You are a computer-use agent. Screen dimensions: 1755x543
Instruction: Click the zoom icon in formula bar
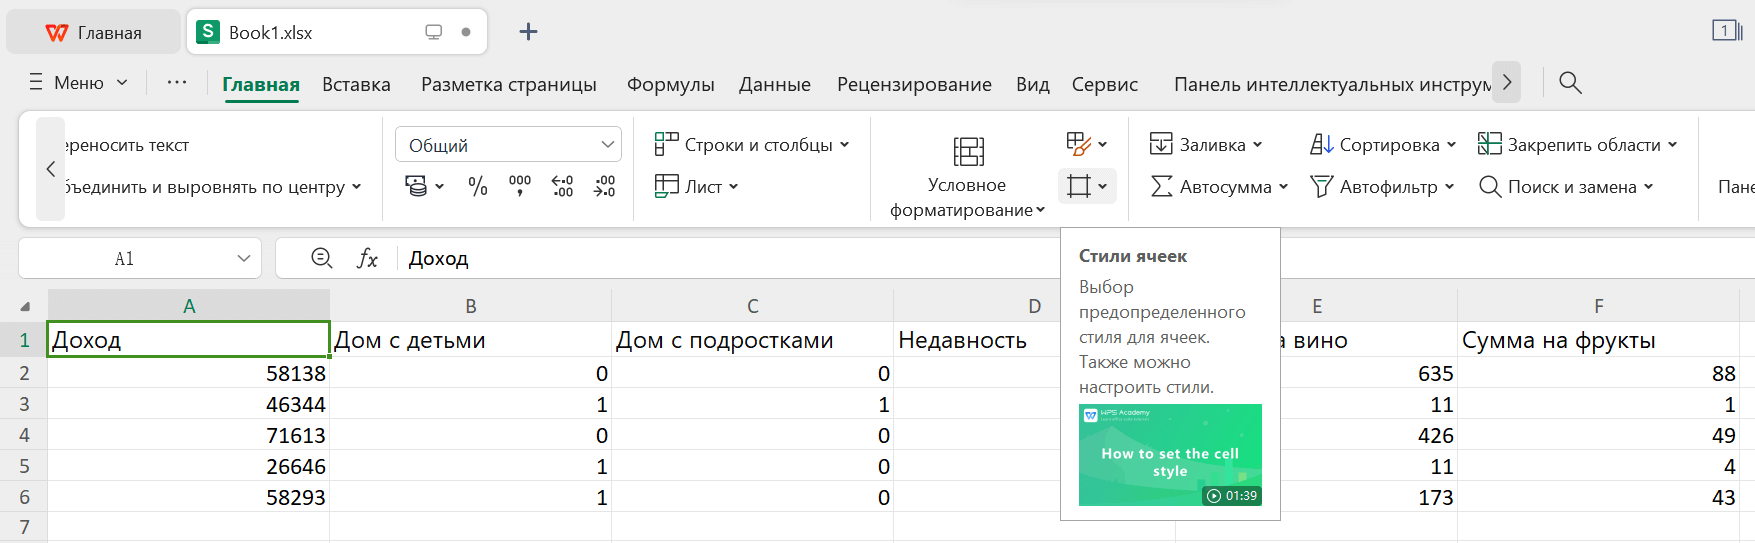(x=321, y=259)
